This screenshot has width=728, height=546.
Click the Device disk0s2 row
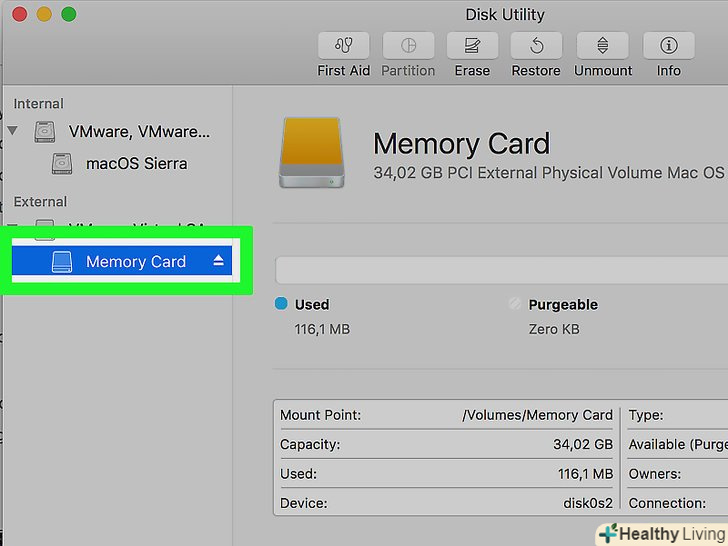(x=446, y=503)
